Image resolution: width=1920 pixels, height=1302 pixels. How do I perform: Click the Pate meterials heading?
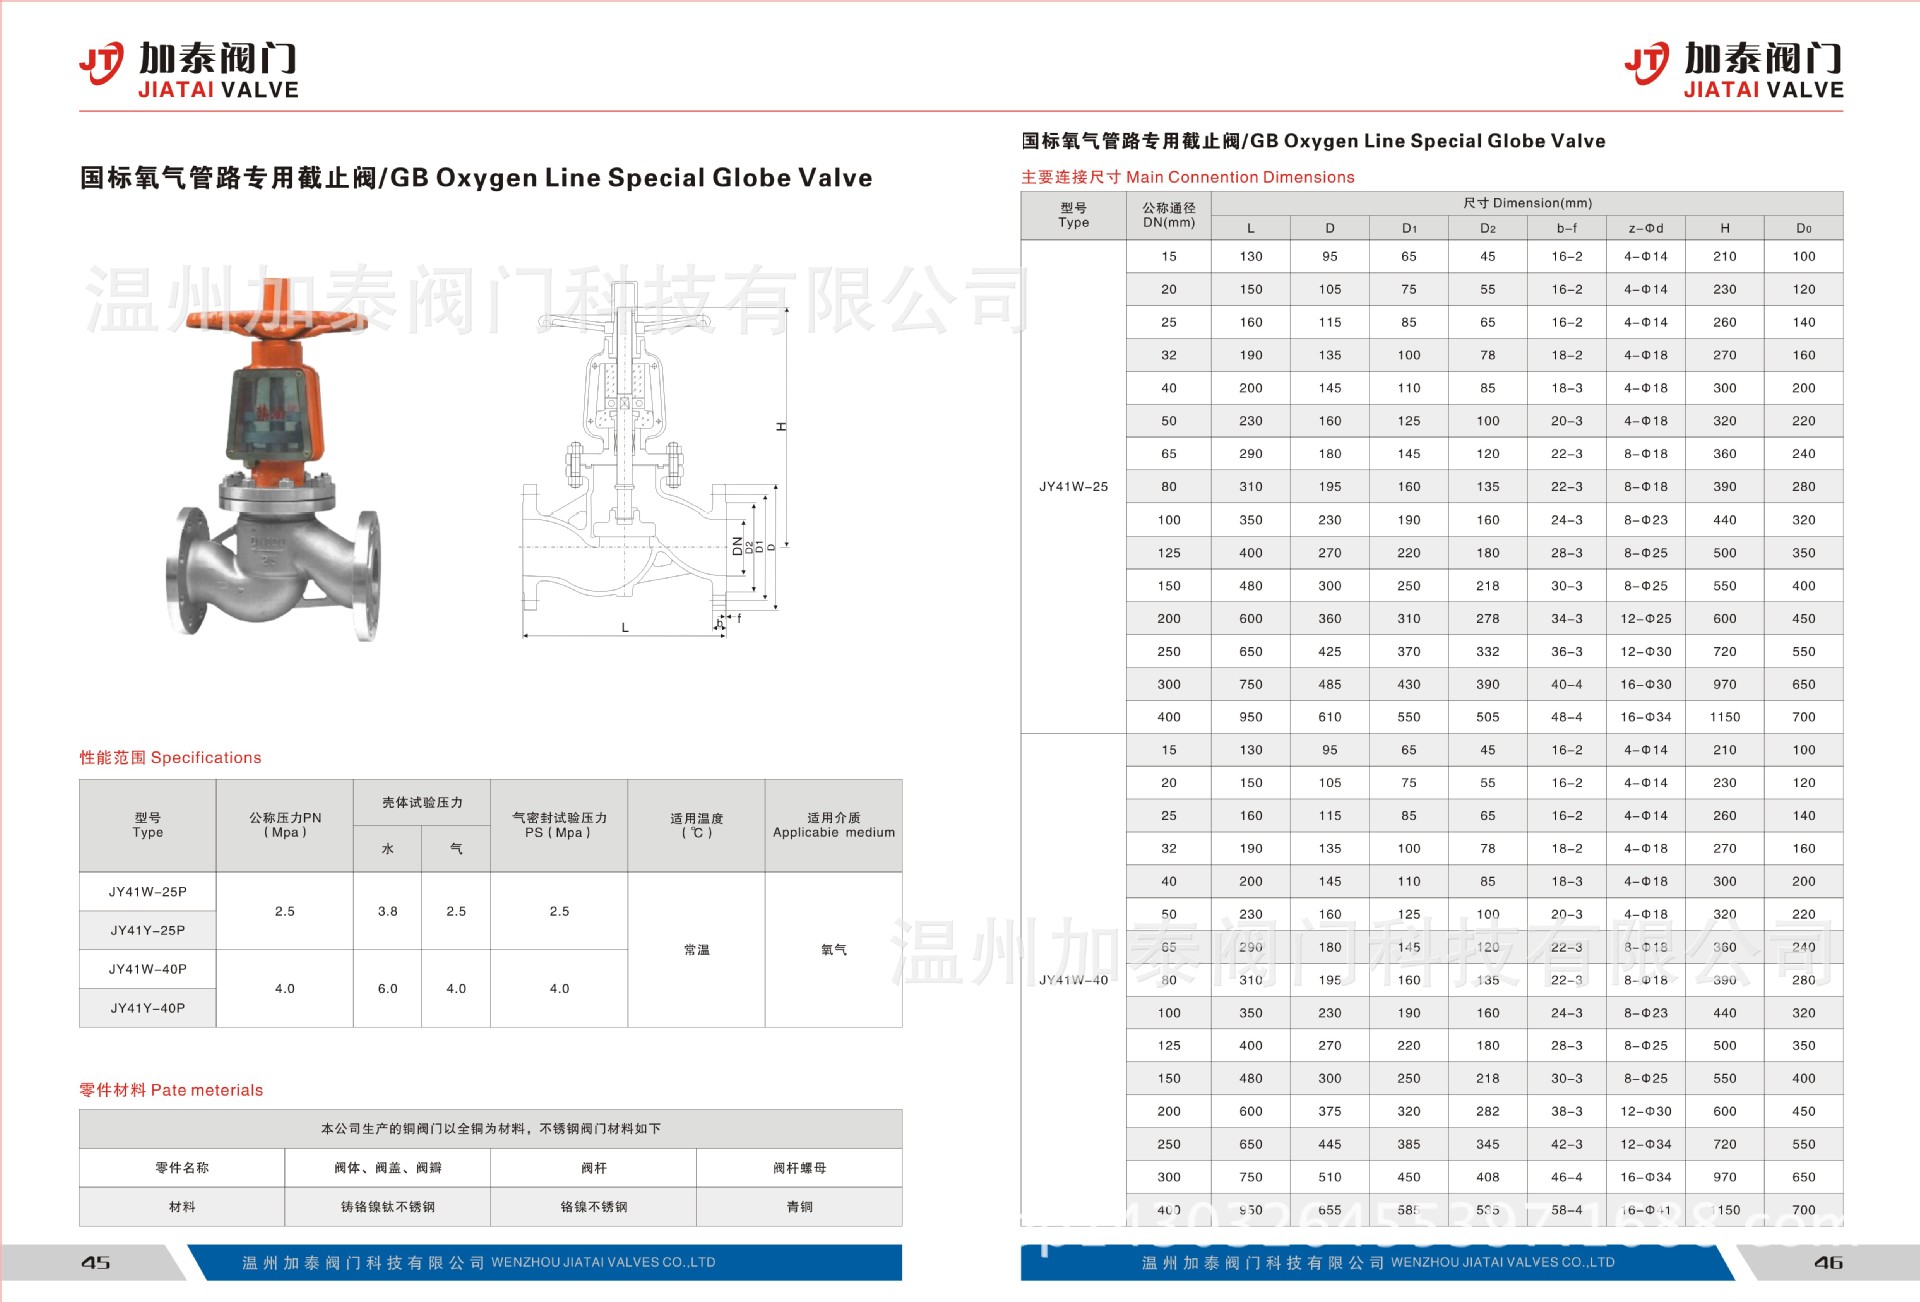(x=171, y=1090)
